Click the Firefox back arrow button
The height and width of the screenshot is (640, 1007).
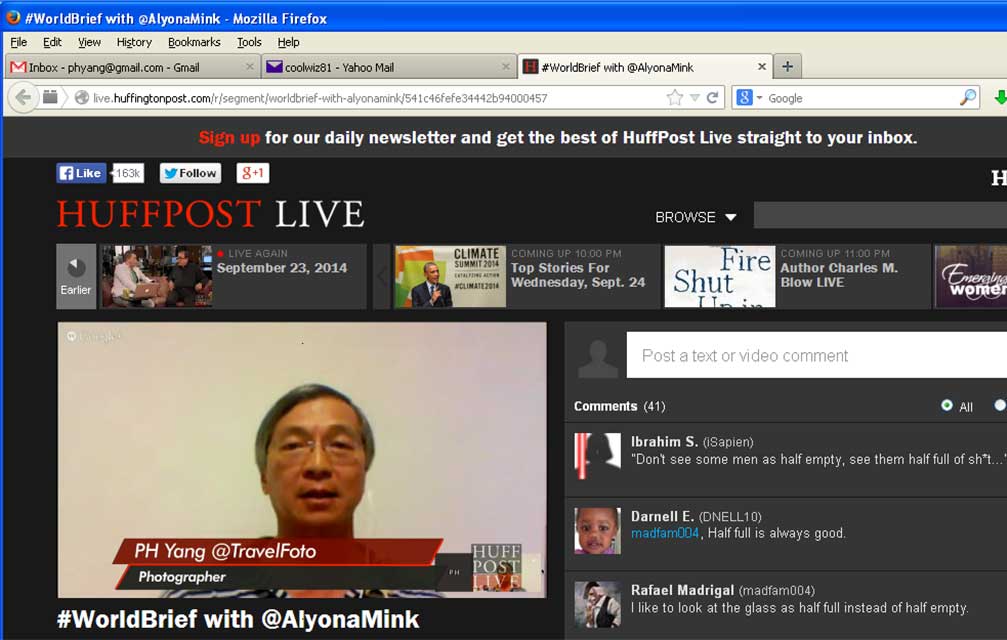[x=22, y=98]
